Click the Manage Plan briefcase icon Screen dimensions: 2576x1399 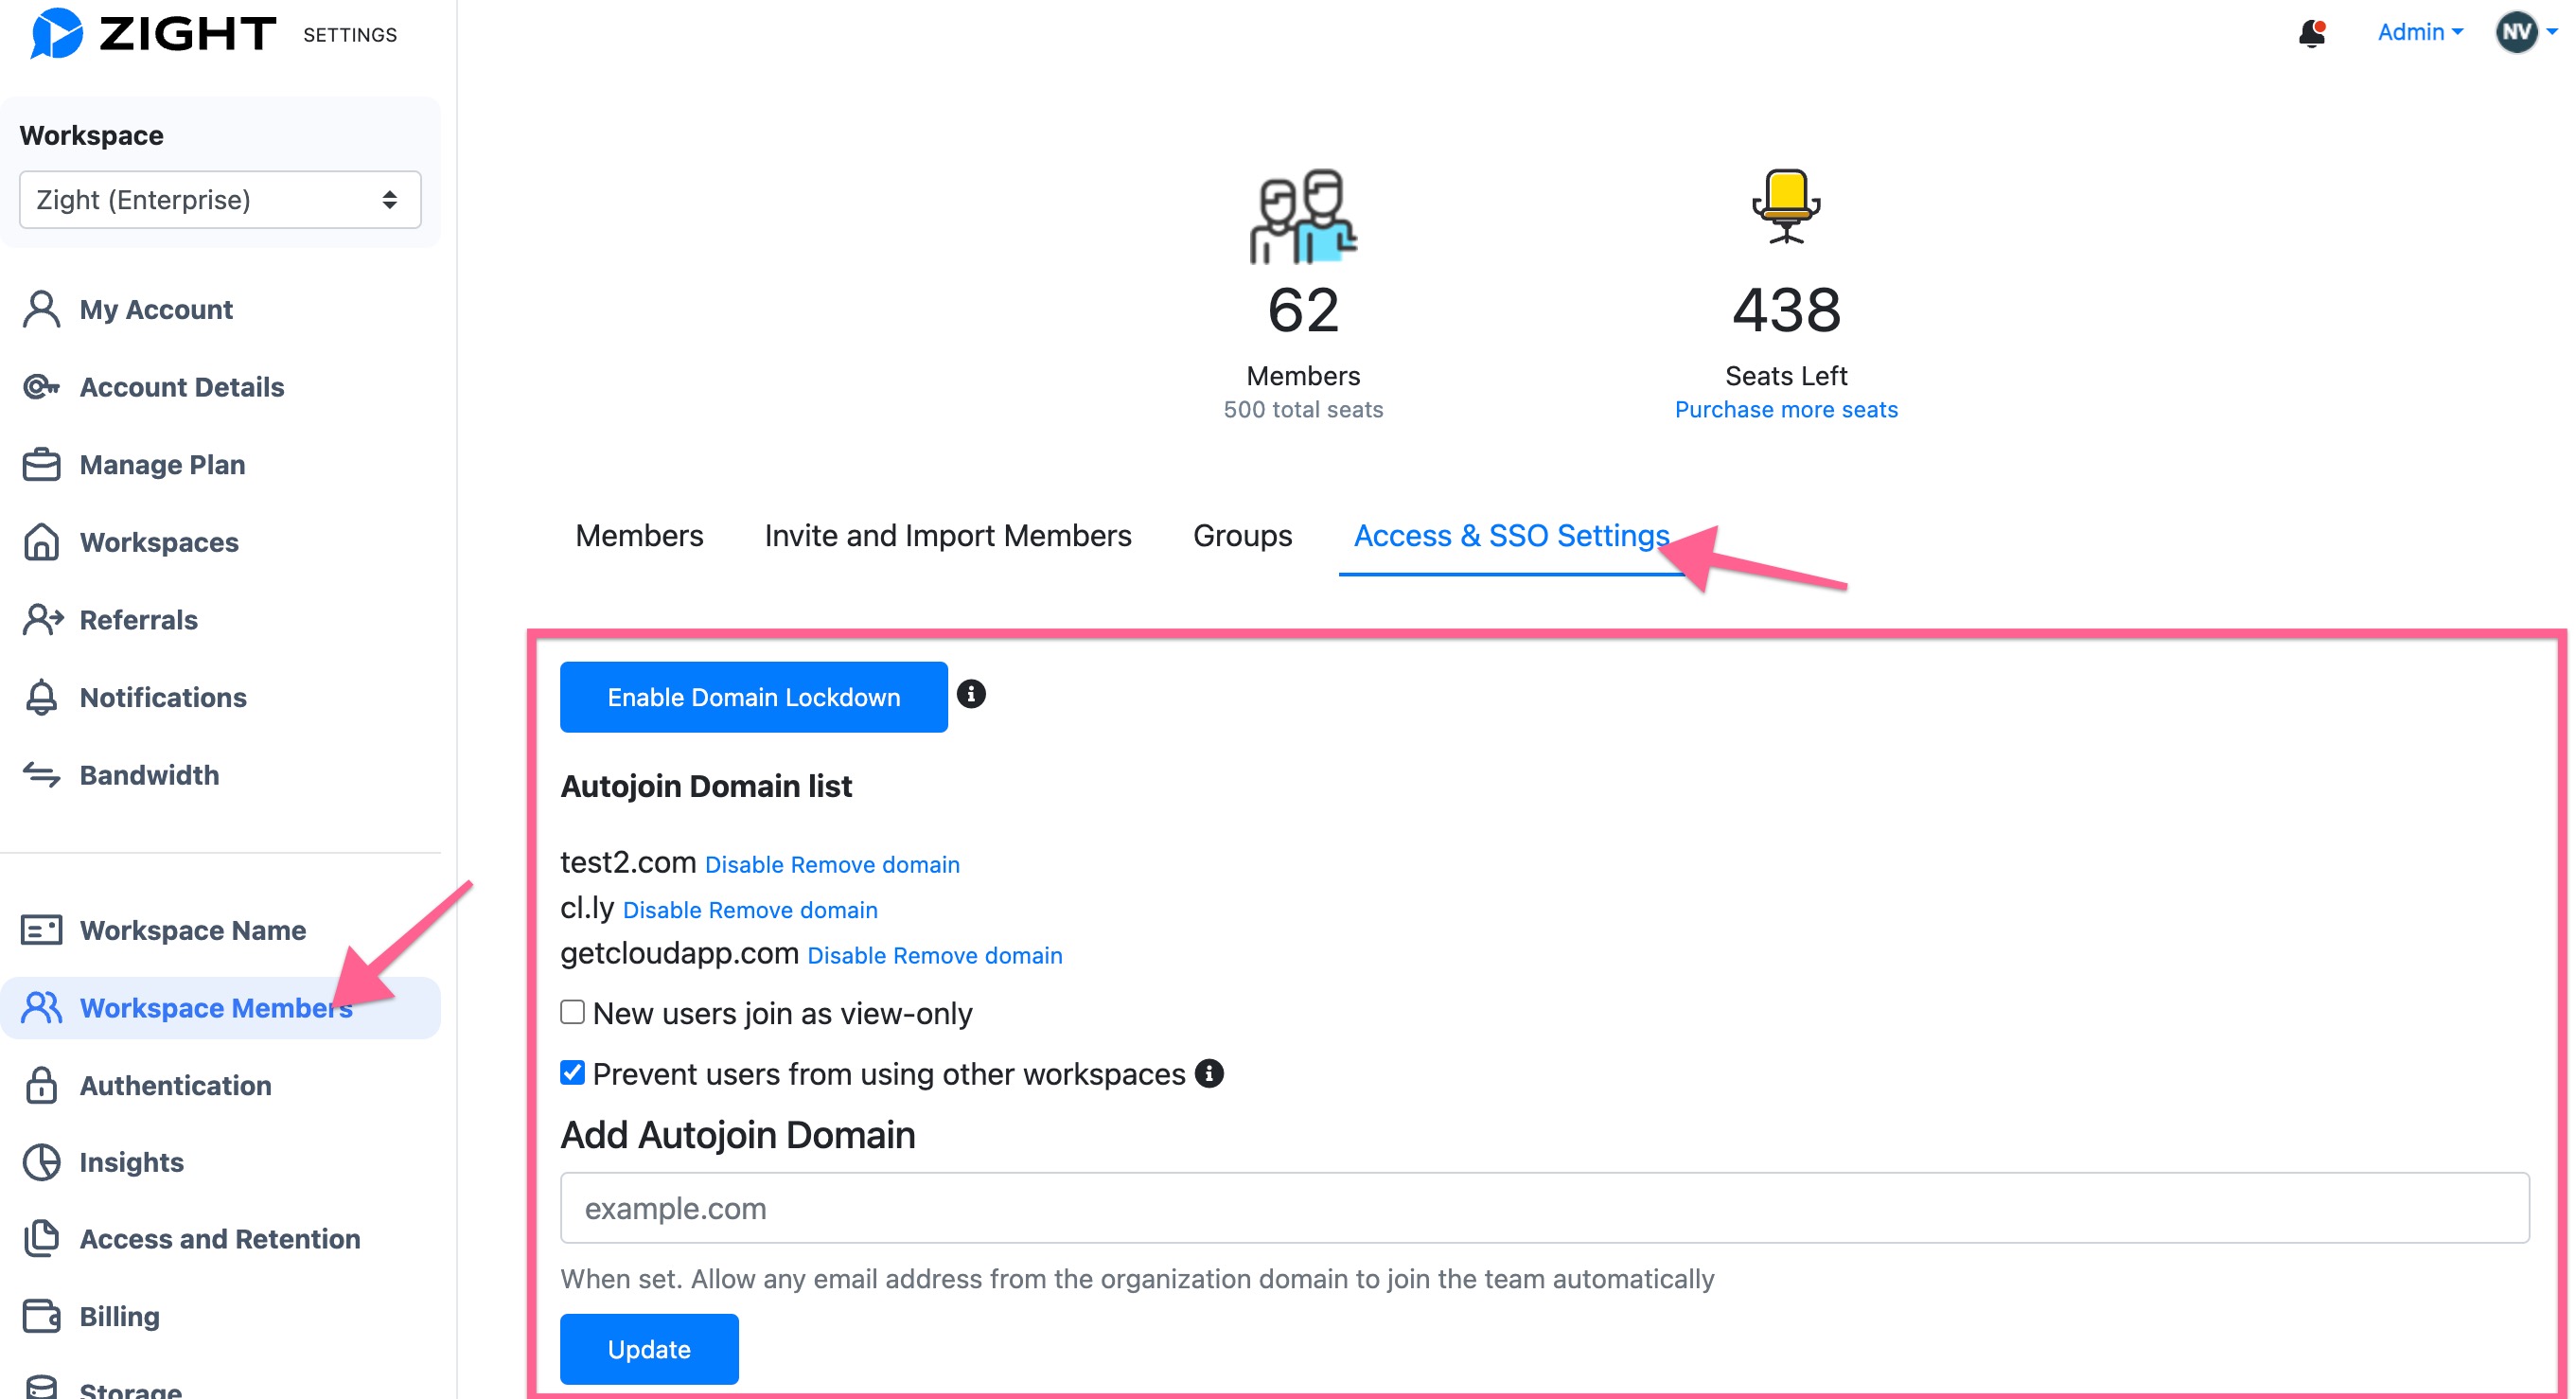click(41, 464)
